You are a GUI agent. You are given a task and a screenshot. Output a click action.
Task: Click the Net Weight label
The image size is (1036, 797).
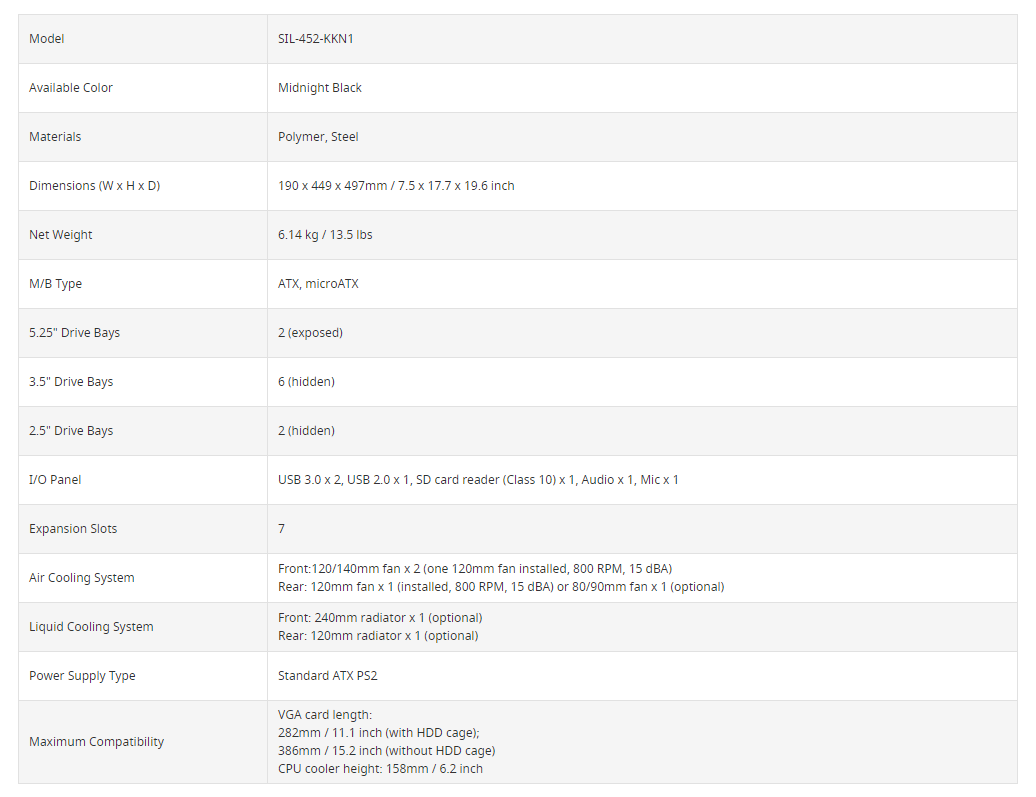61,235
